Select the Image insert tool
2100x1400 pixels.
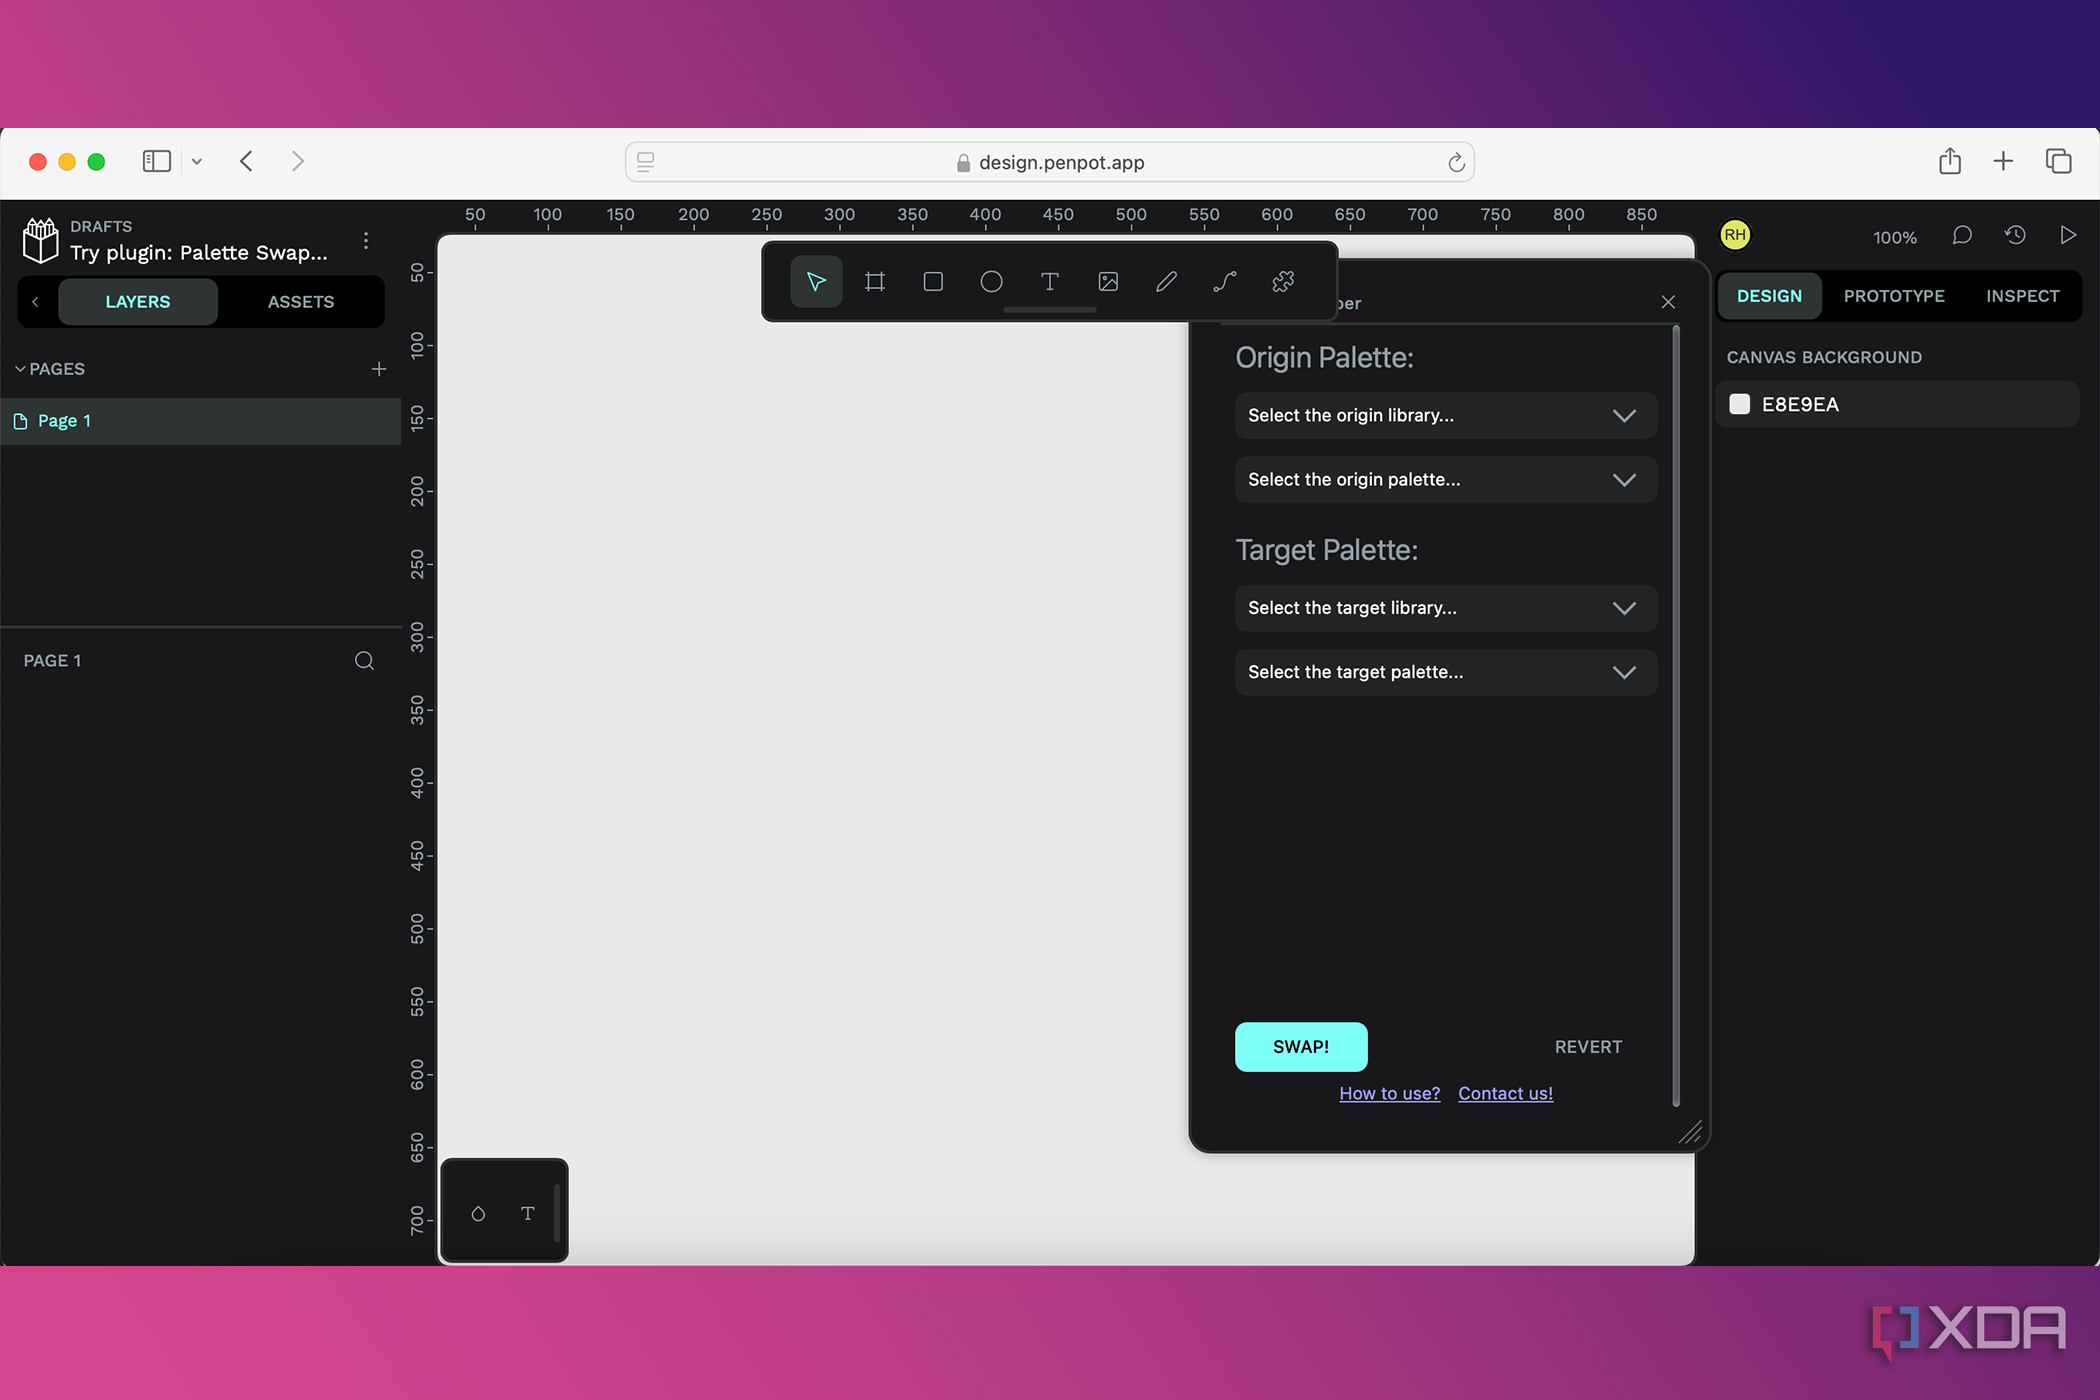(1108, 282)
